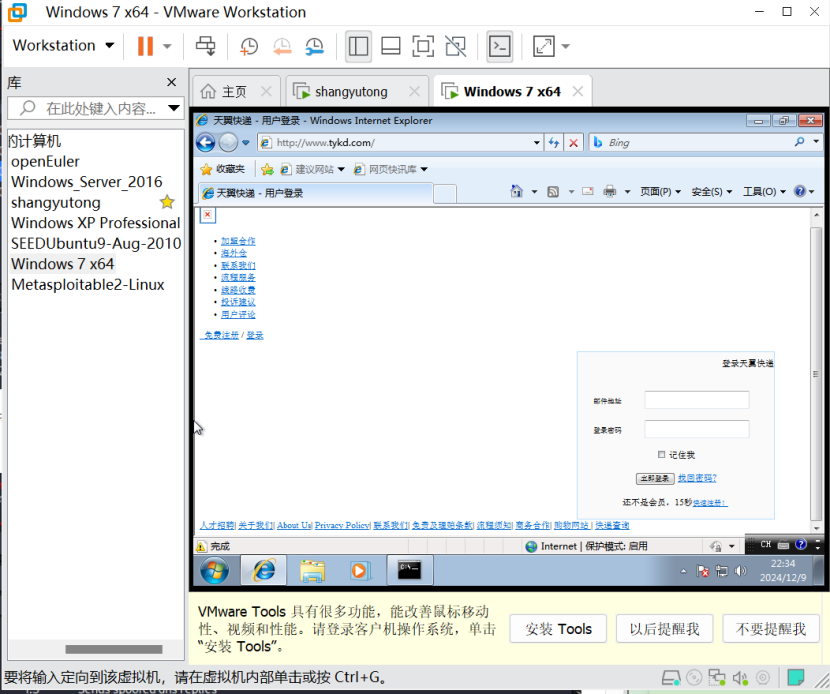Open the About Us footer link
Viewport: 830px width, 694px height.
pos(294,525)
